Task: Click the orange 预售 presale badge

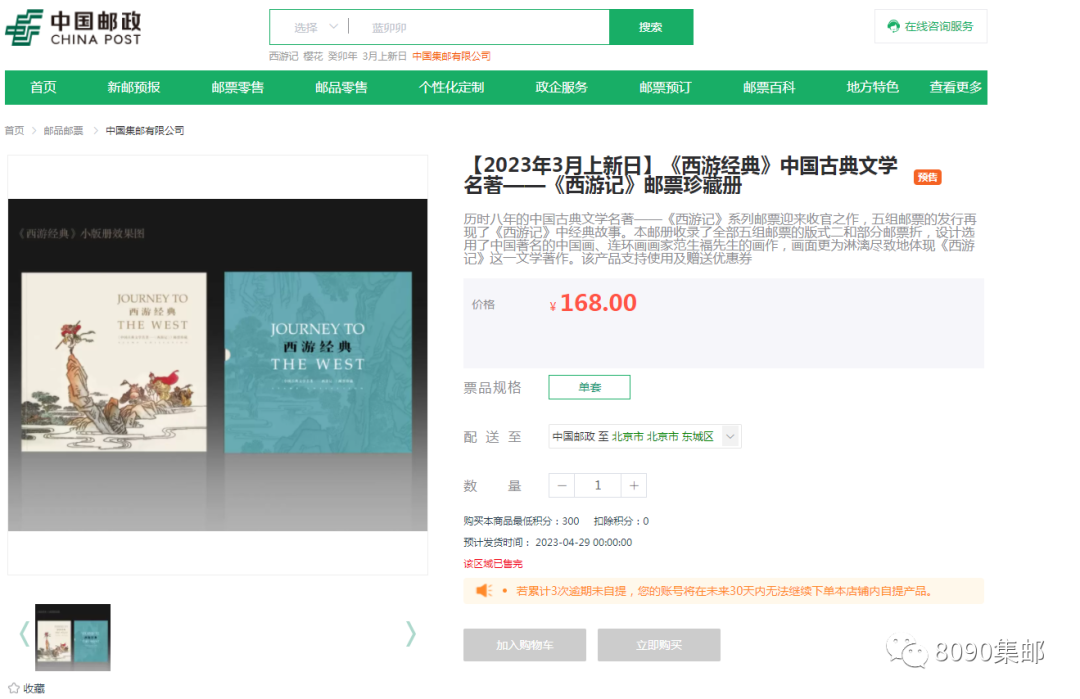Action: click(927, 177)
